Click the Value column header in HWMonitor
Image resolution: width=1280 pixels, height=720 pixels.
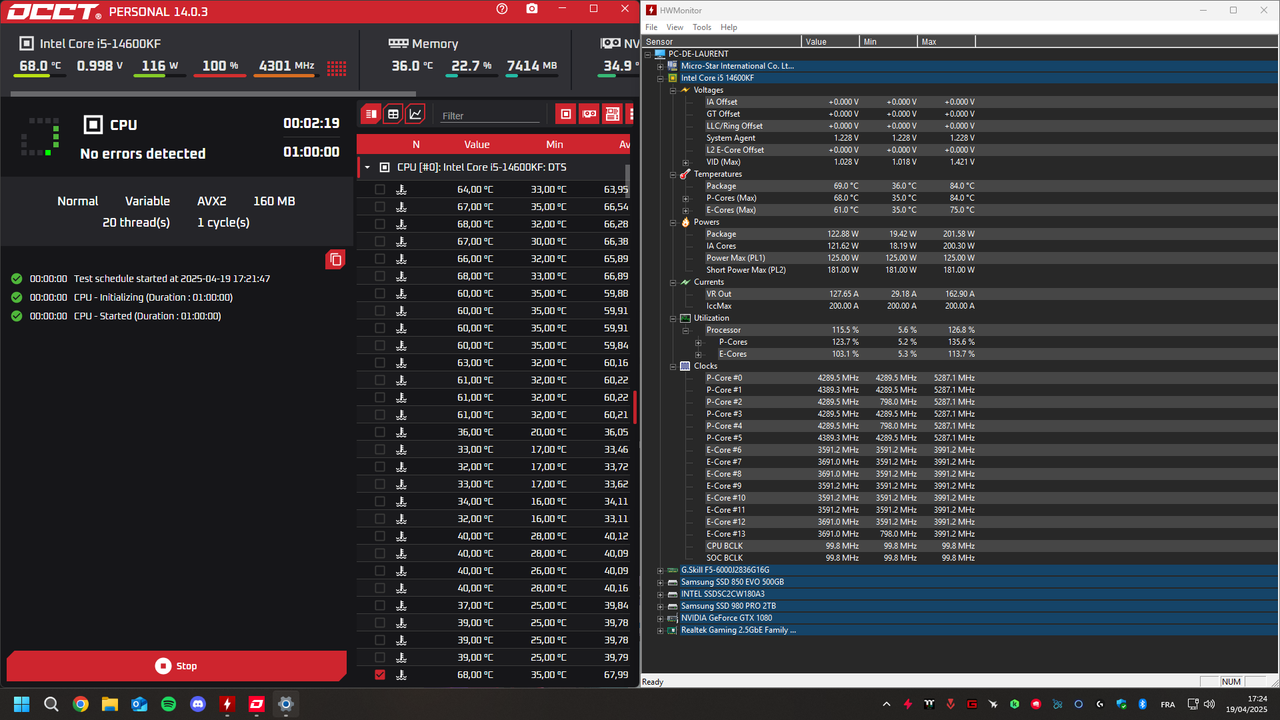[830, 42]
